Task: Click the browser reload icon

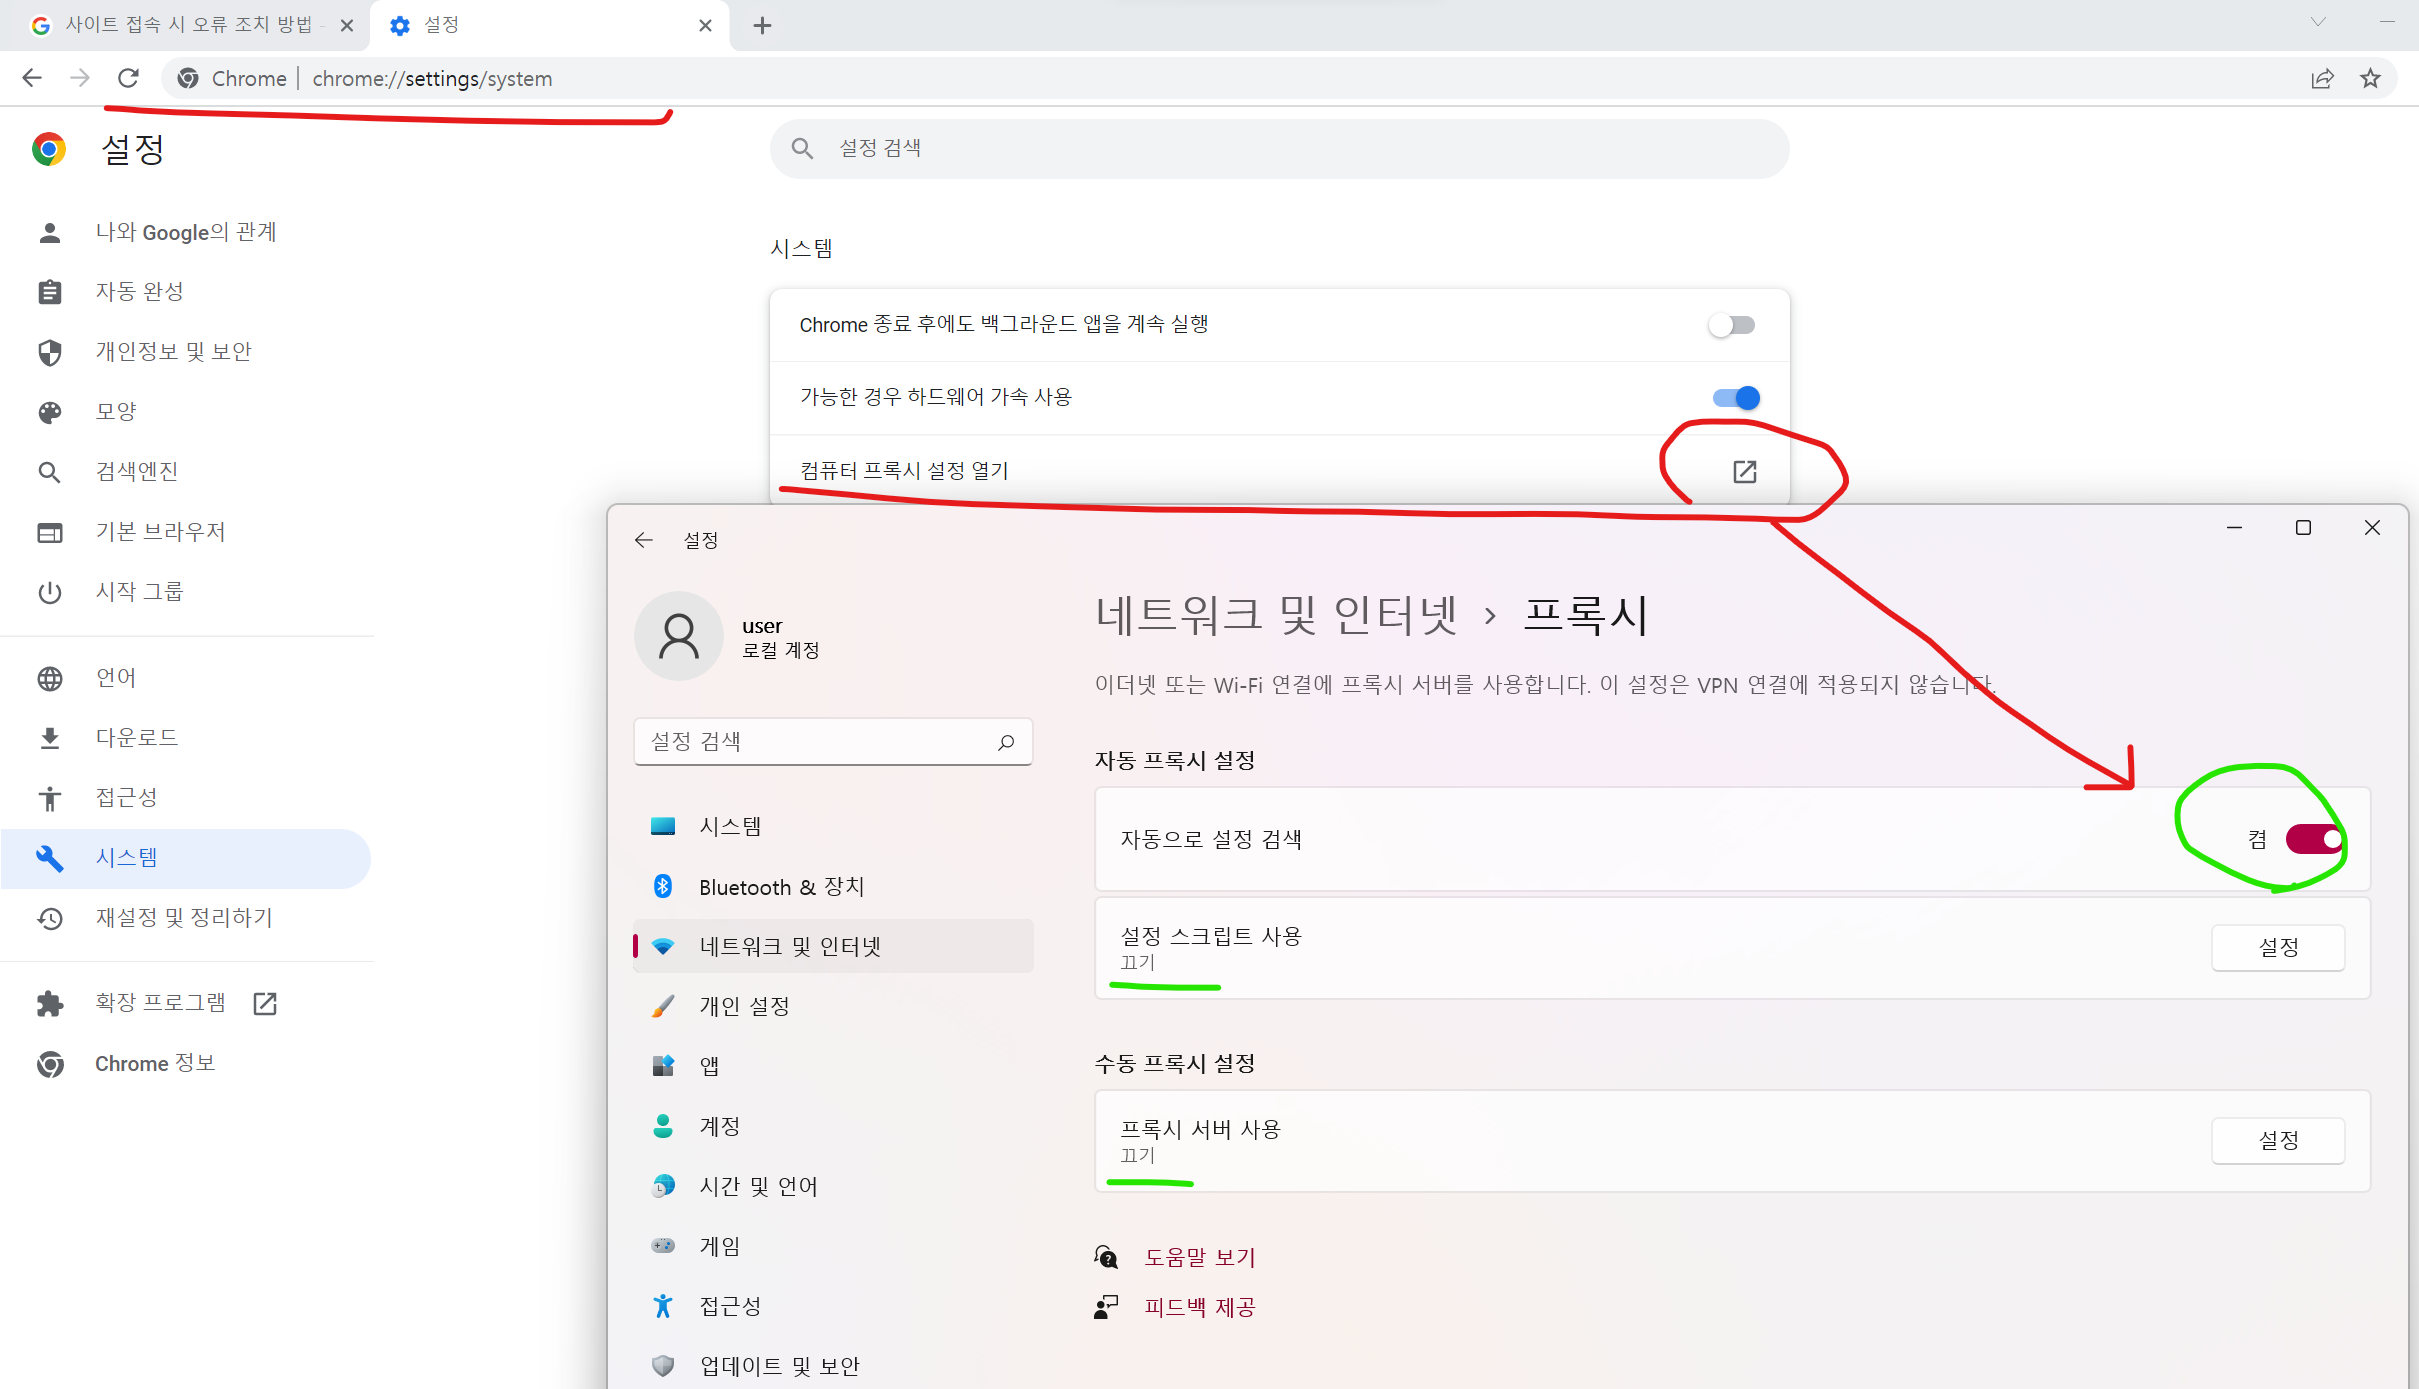Action: [x=128, y=78]
